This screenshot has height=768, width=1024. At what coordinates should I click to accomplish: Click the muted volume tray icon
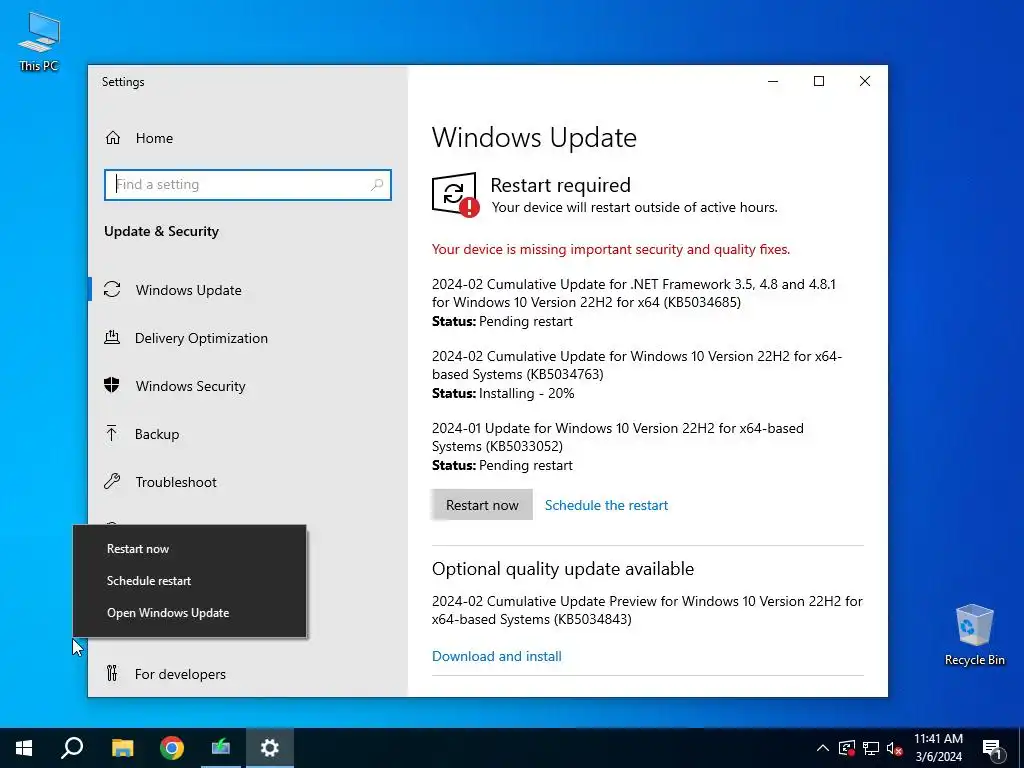pos(895,748)
